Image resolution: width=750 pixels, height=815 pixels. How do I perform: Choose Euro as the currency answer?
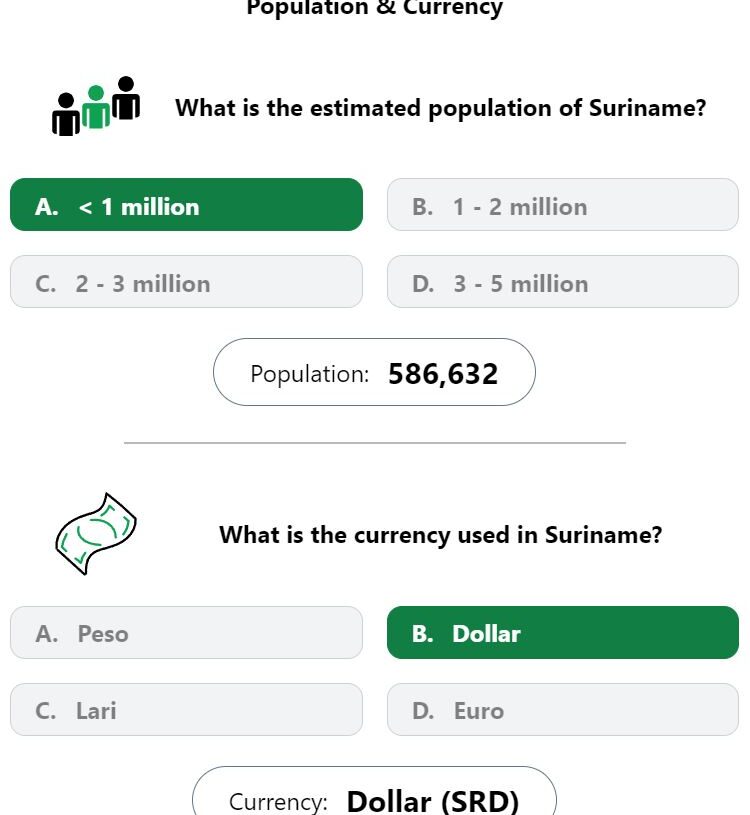tap(562, 709)
